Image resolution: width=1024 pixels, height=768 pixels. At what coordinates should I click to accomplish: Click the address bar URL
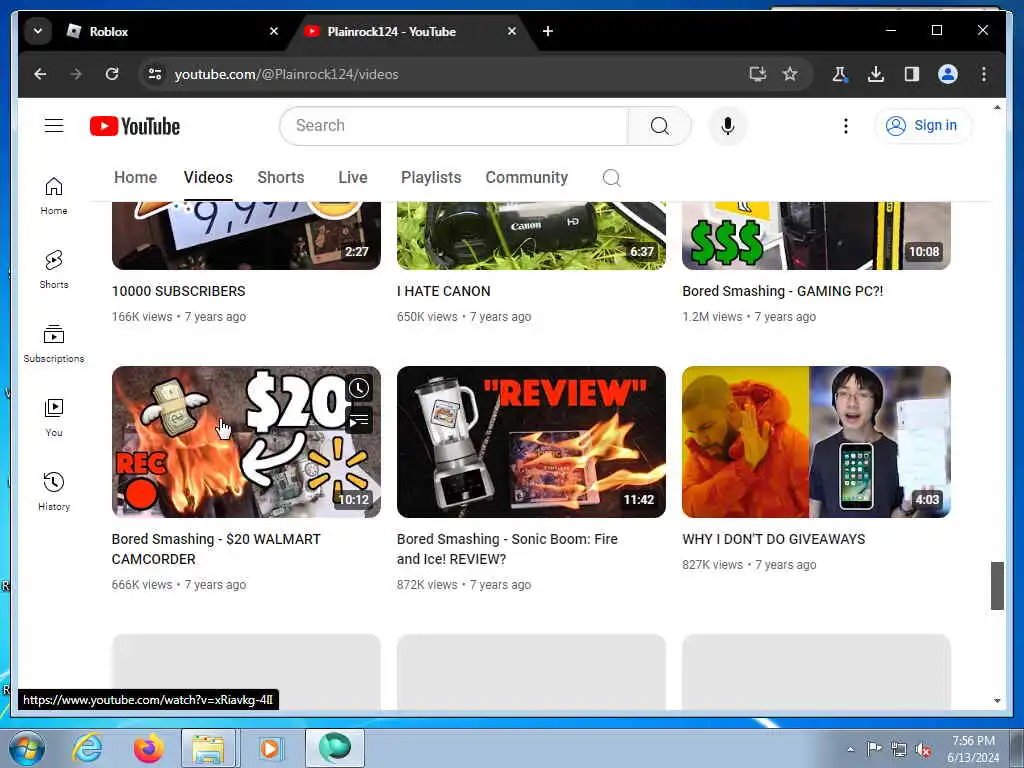pos(286,74)
